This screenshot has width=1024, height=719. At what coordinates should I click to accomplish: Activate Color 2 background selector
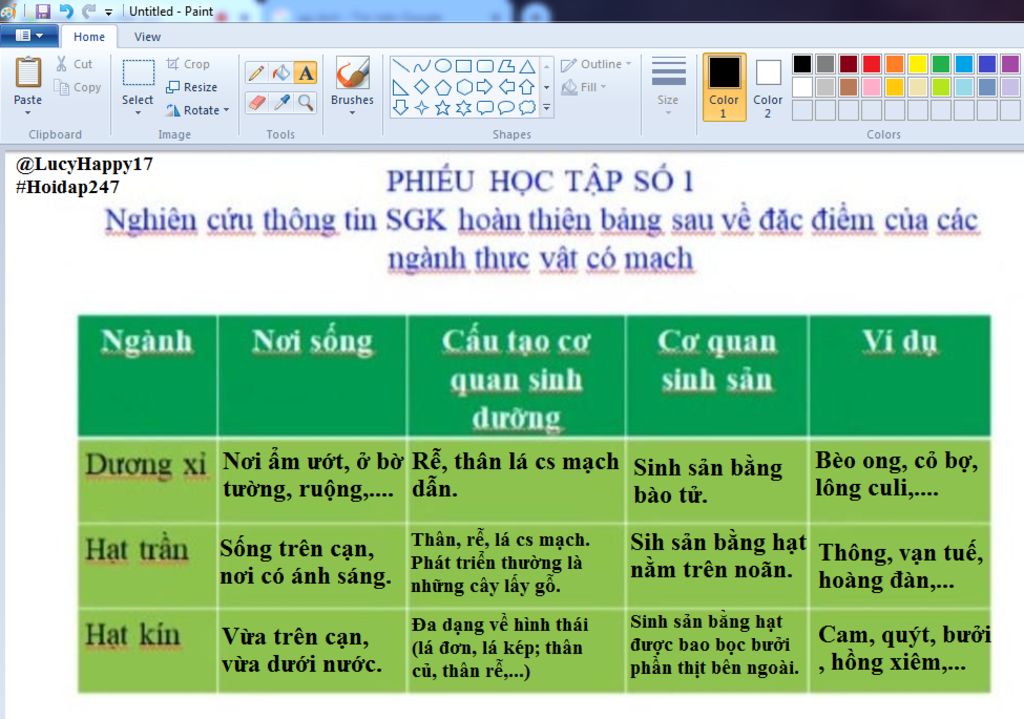(x=767, y=87)
